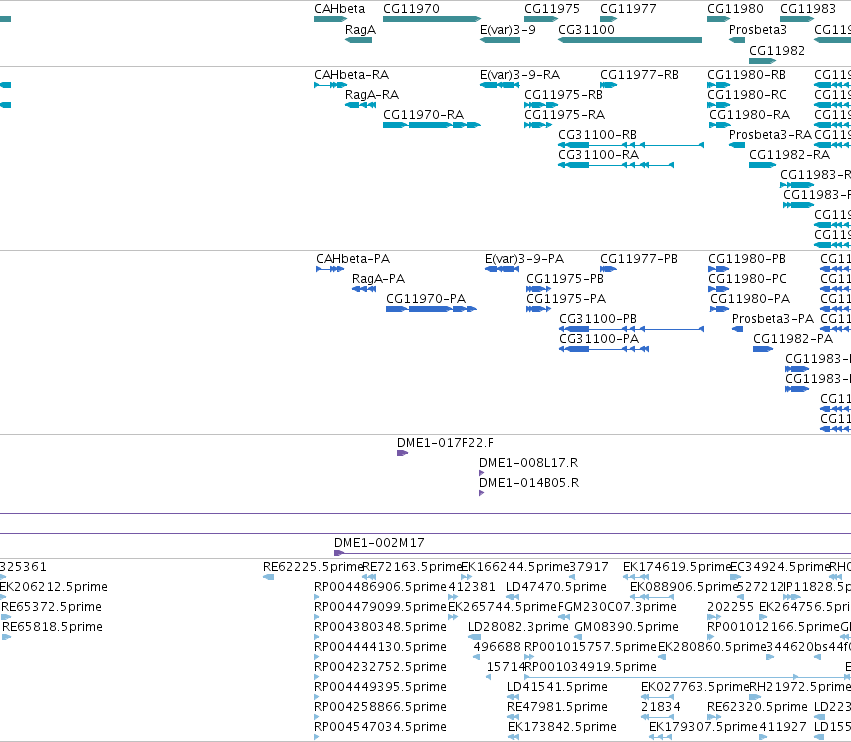Open EST RP004479099.5prime
851x742 pixels.
click(317, 617)
